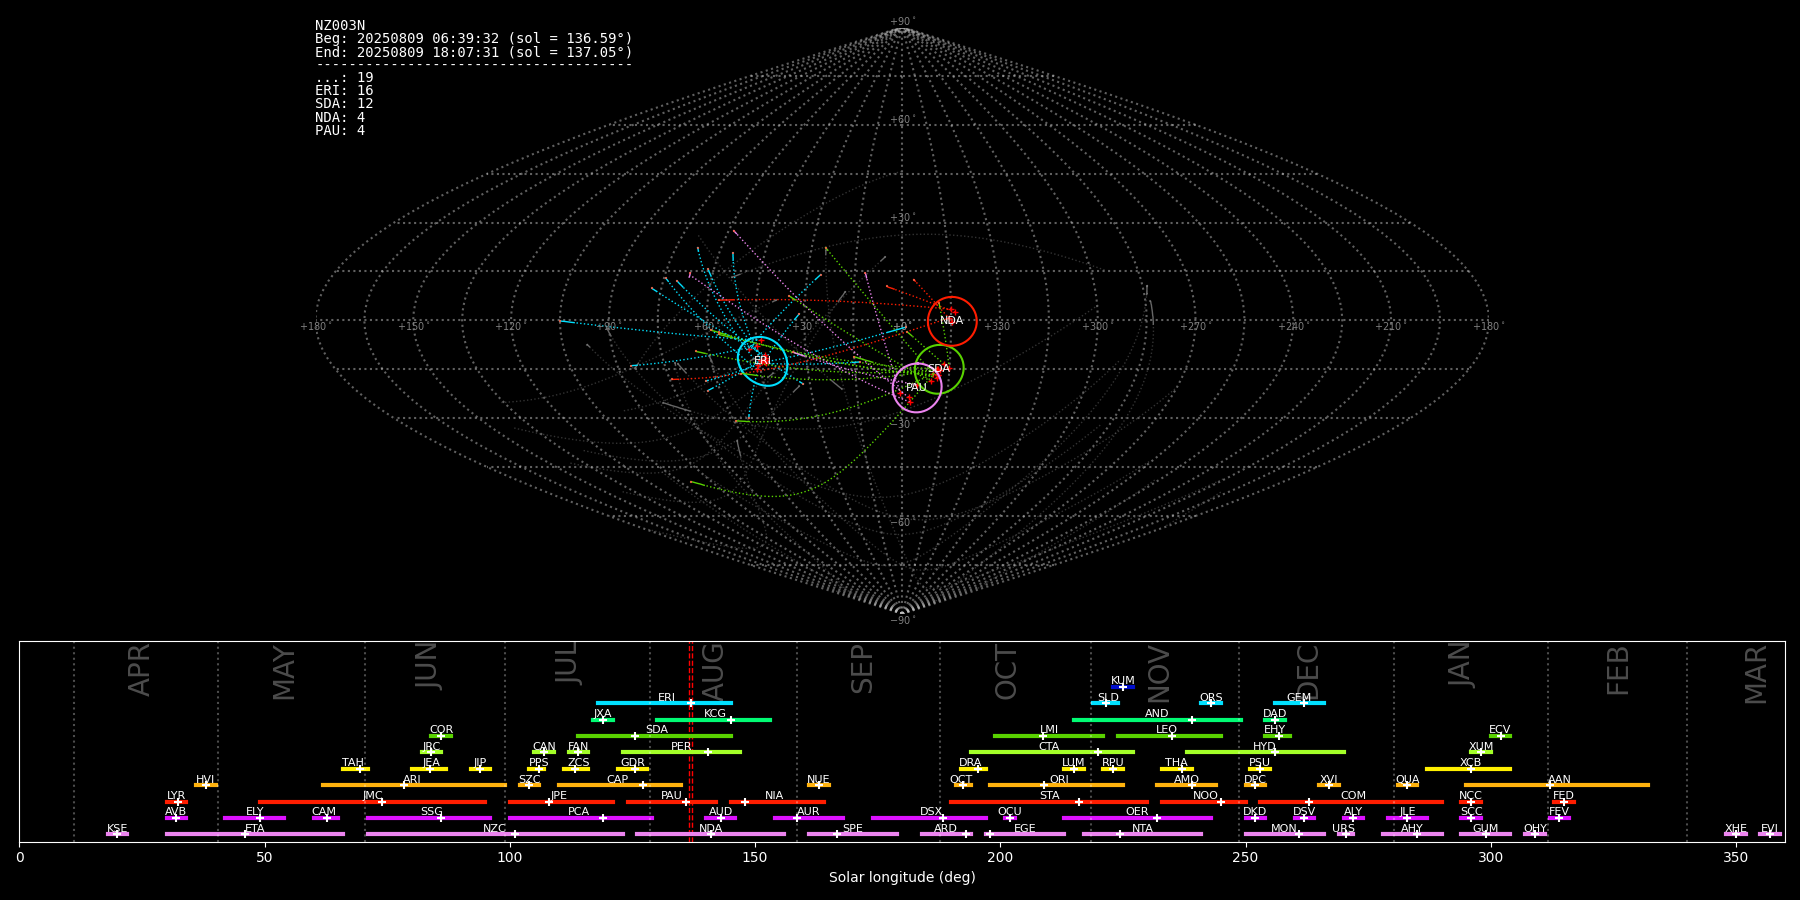
Task: Click the green SDA radiant circle on sky map
Action: pos(939,369)
